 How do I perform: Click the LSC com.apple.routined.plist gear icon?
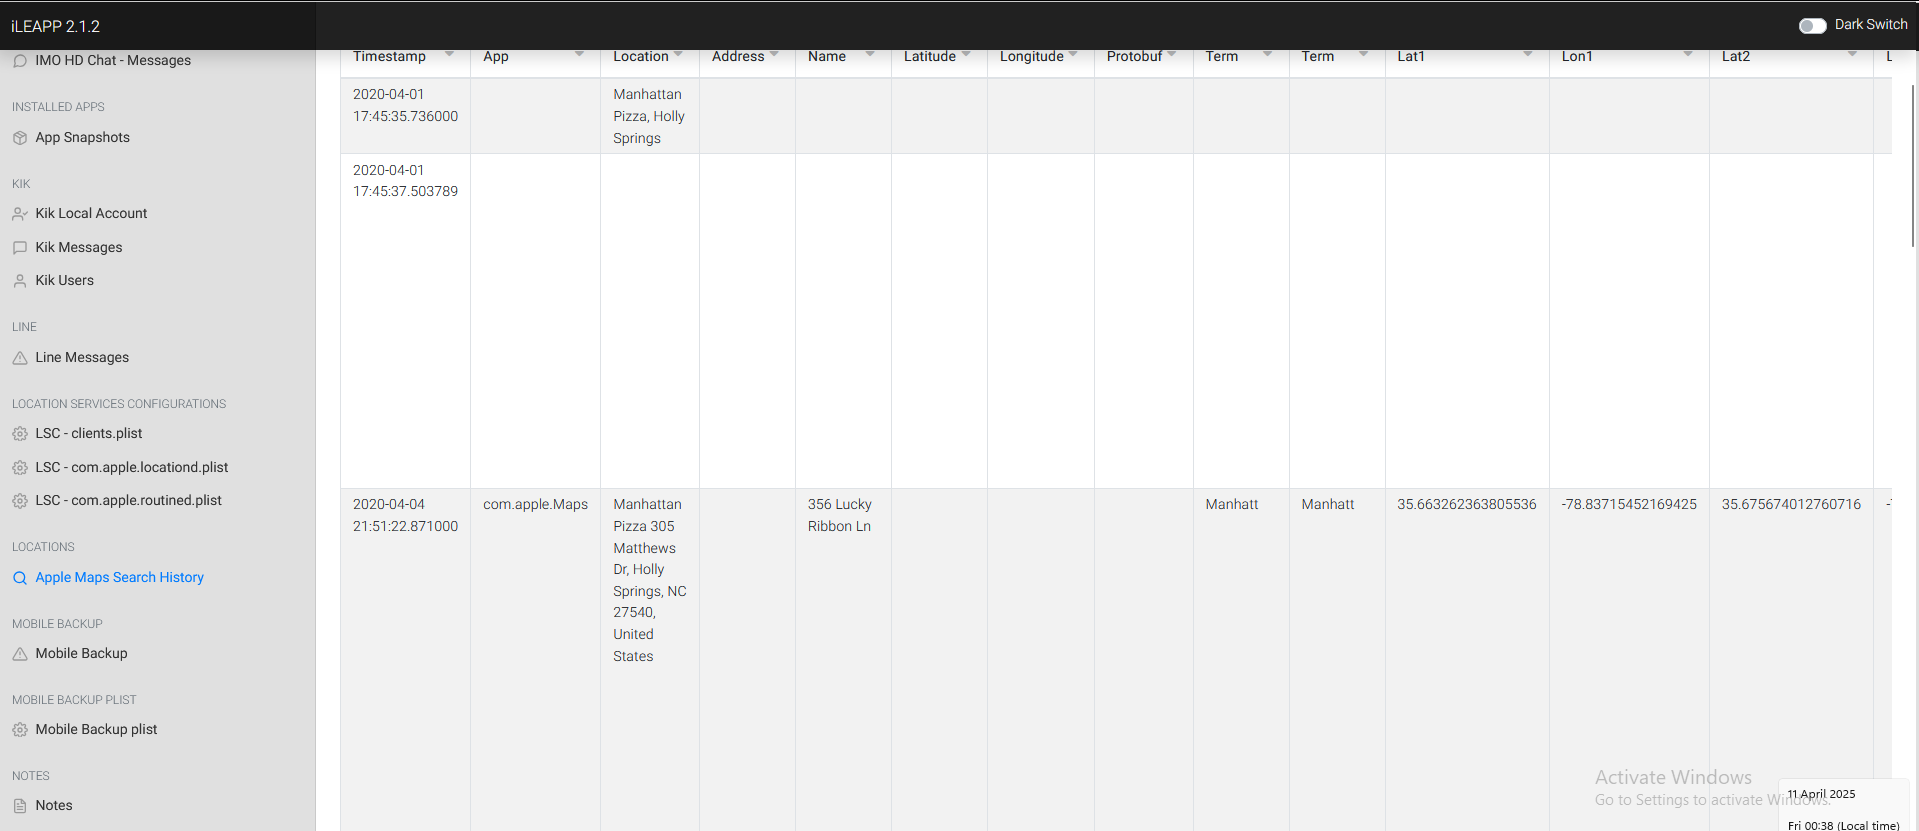(x=20, y=501)
